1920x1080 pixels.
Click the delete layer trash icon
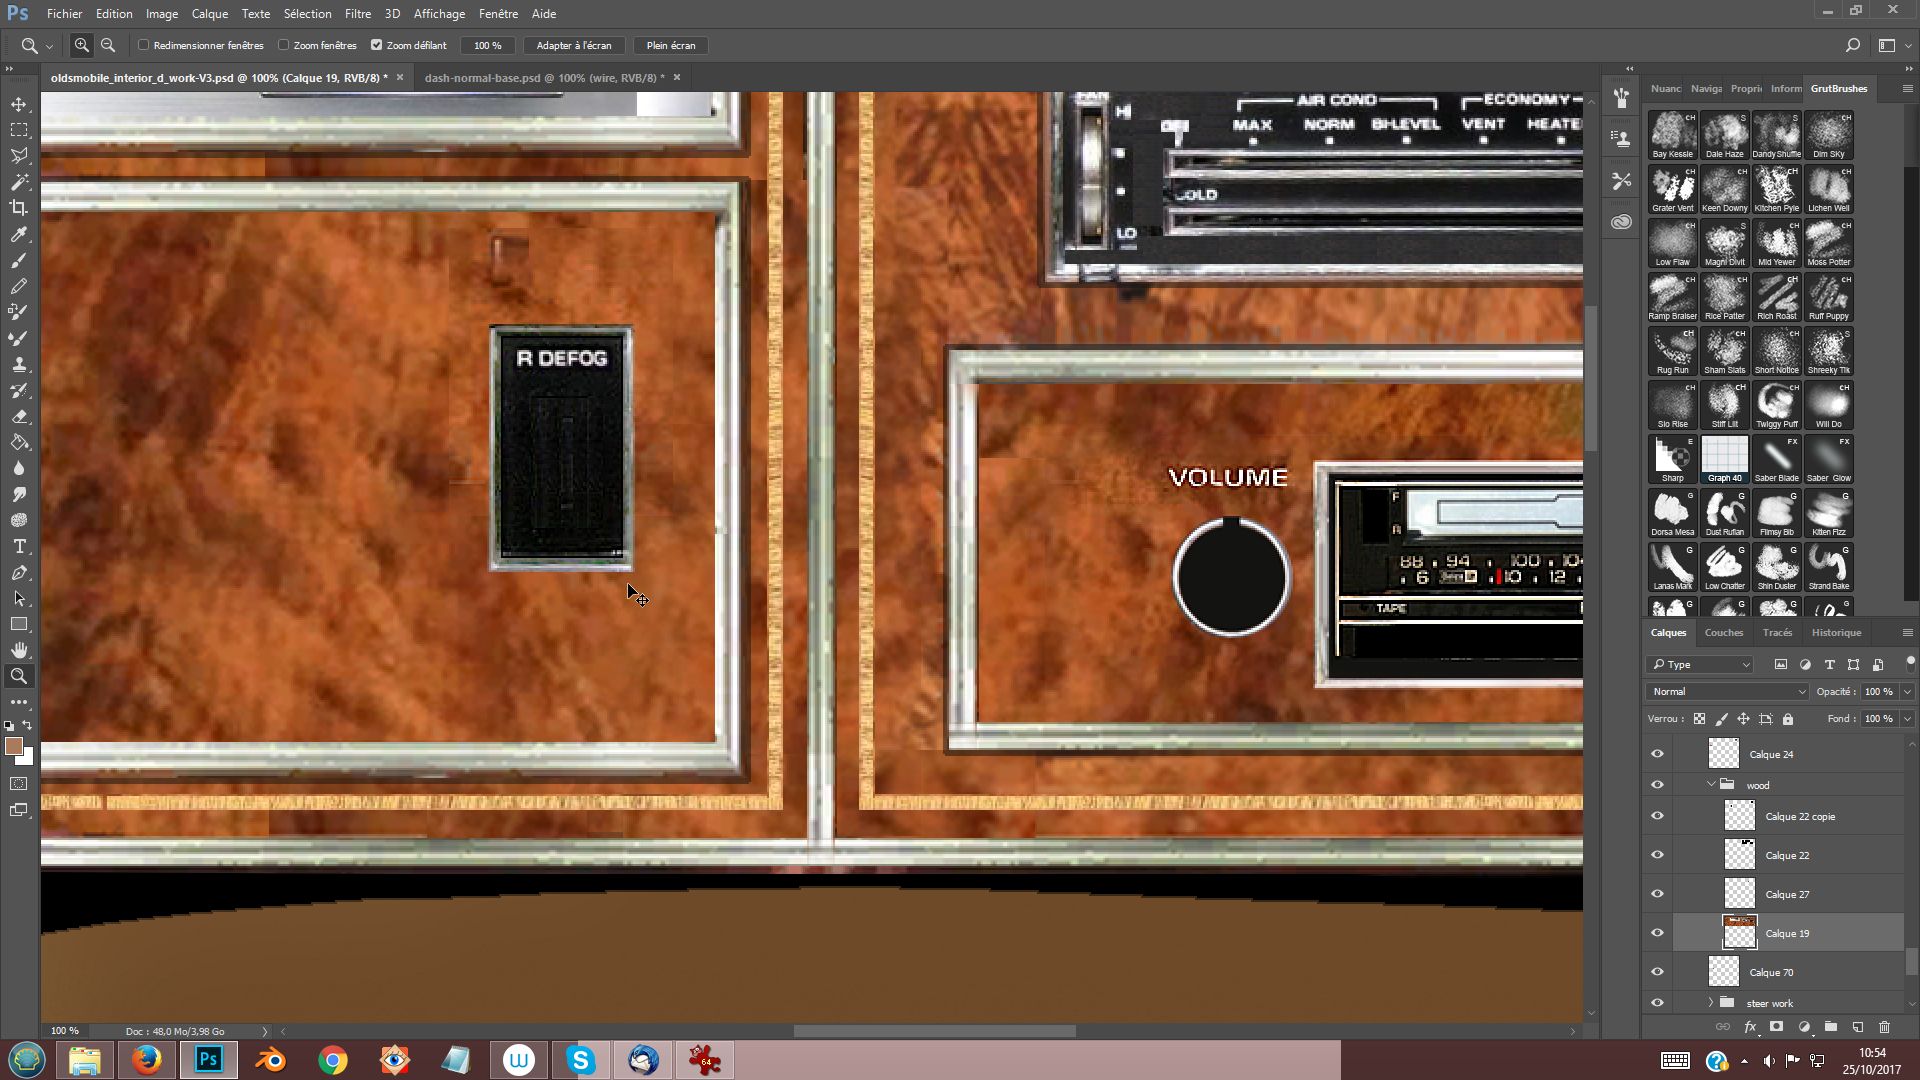tap(1884, 1027)
